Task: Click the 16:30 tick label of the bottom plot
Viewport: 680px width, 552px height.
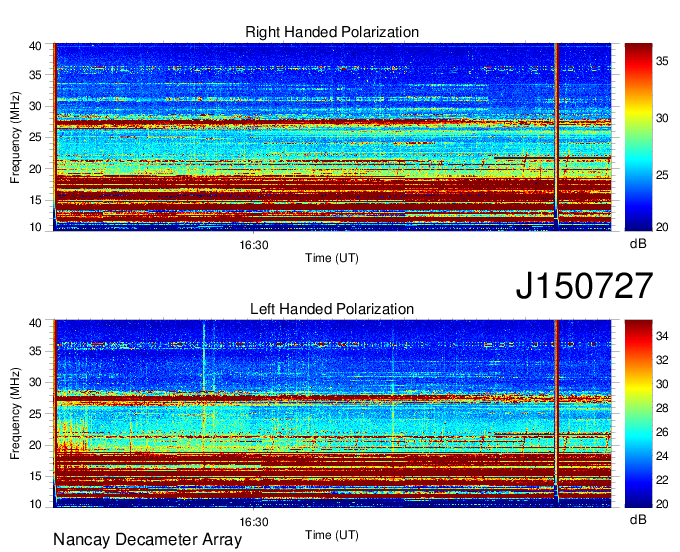Action: click(254, 522)
